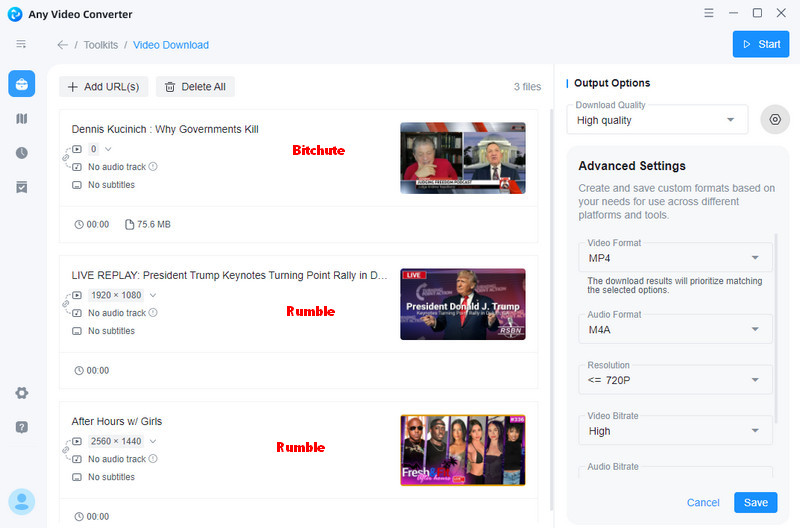Screen dimensions: 800x528
Task: Open the Audio Format M4A dropdown
Action: [x=675, y=330]
